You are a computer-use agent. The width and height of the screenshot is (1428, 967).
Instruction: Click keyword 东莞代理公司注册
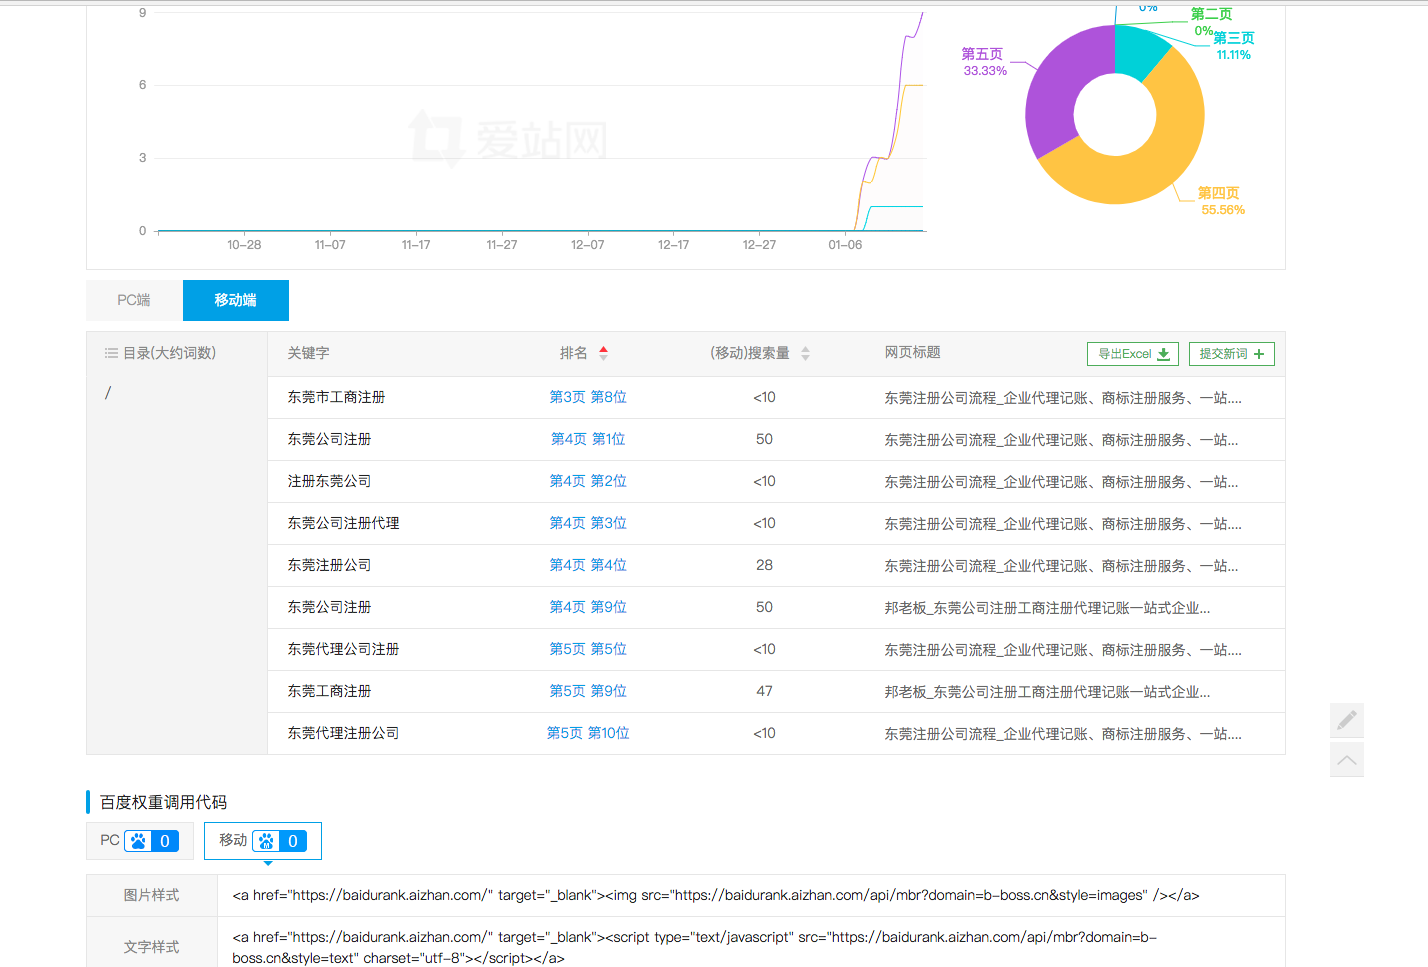point(344,649)
